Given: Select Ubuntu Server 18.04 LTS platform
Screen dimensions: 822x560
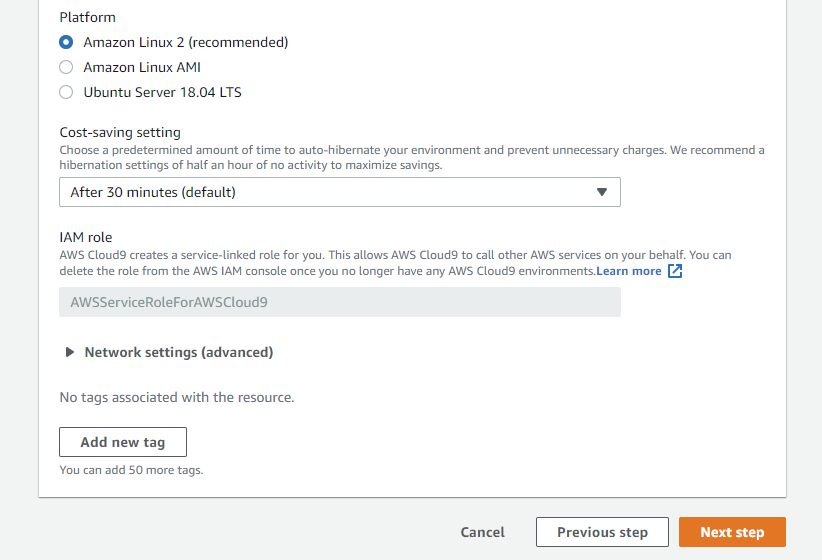Looking at the screenshot, I should [x=66, y=92].
